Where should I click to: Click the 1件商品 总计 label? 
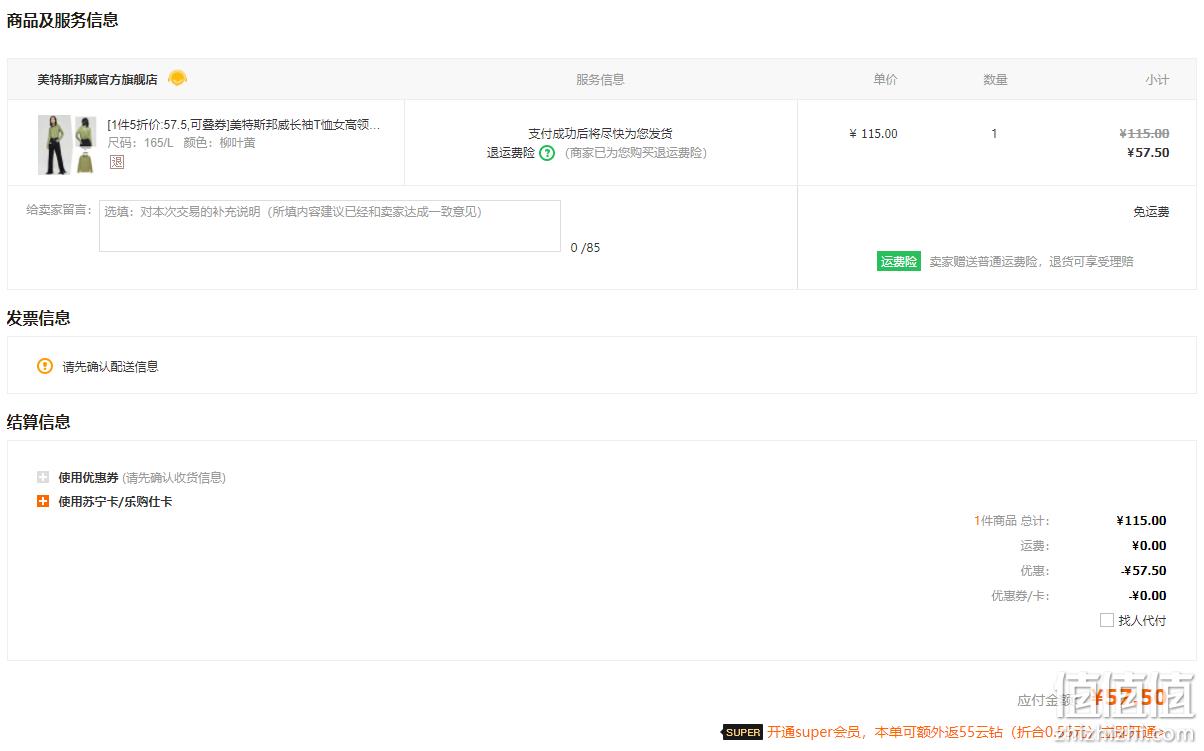point(1012,521)
